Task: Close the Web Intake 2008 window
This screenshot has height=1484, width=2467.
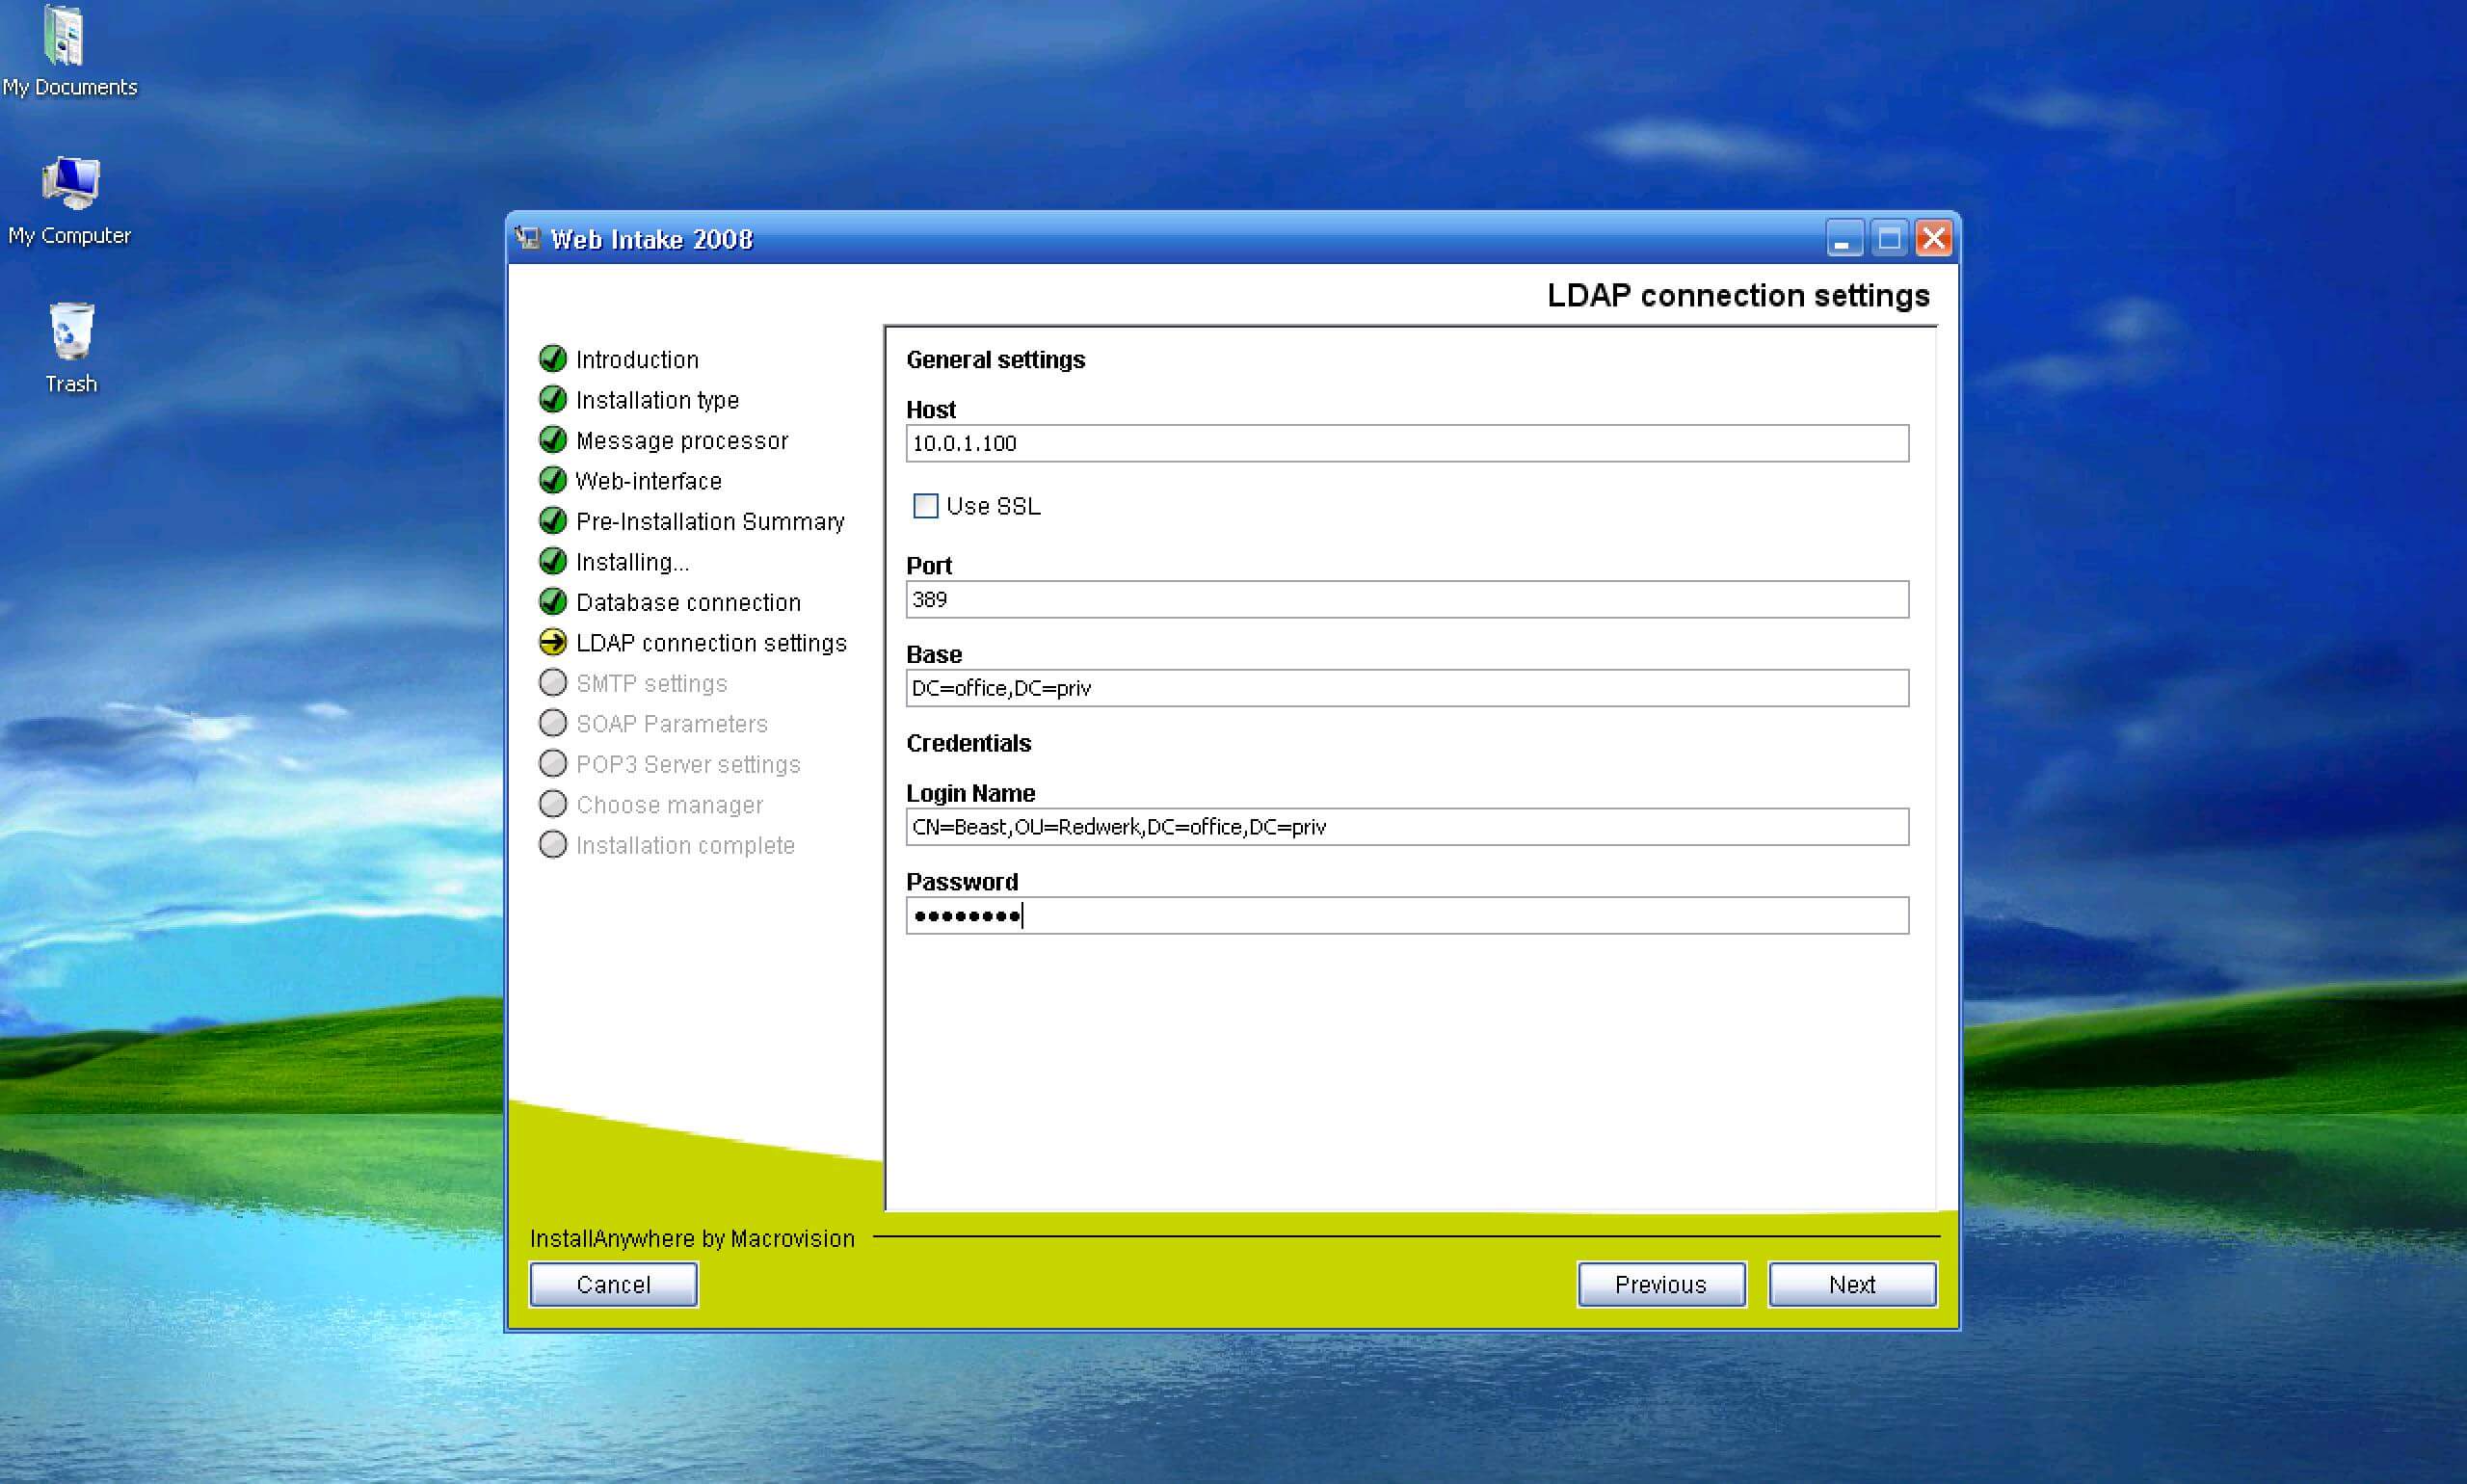Action: (1934, 238)
